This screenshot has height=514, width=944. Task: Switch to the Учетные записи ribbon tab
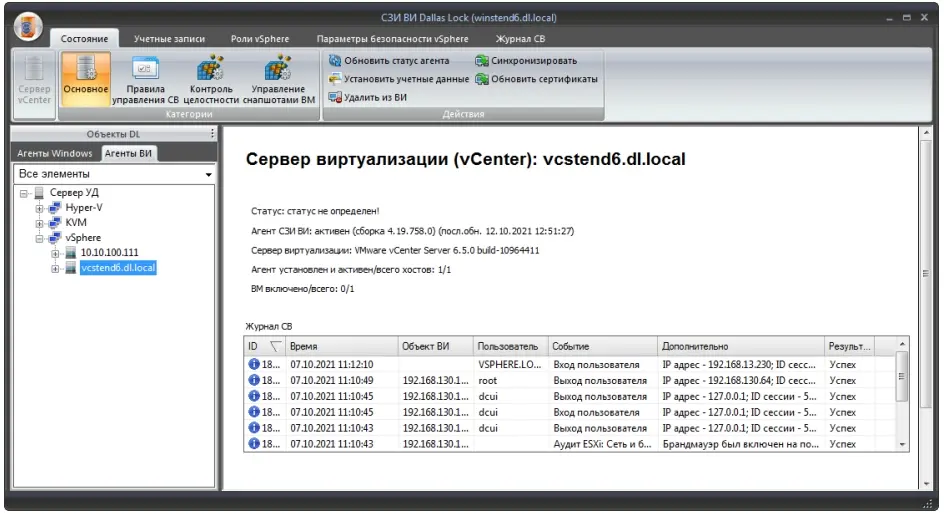(169, 39)
